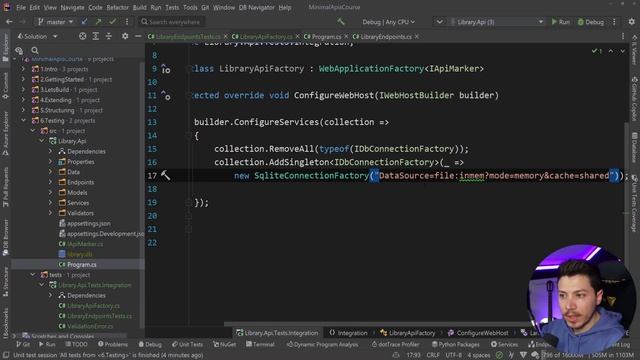
Task: Open the Problems tool window
Action: click(113, 344)
